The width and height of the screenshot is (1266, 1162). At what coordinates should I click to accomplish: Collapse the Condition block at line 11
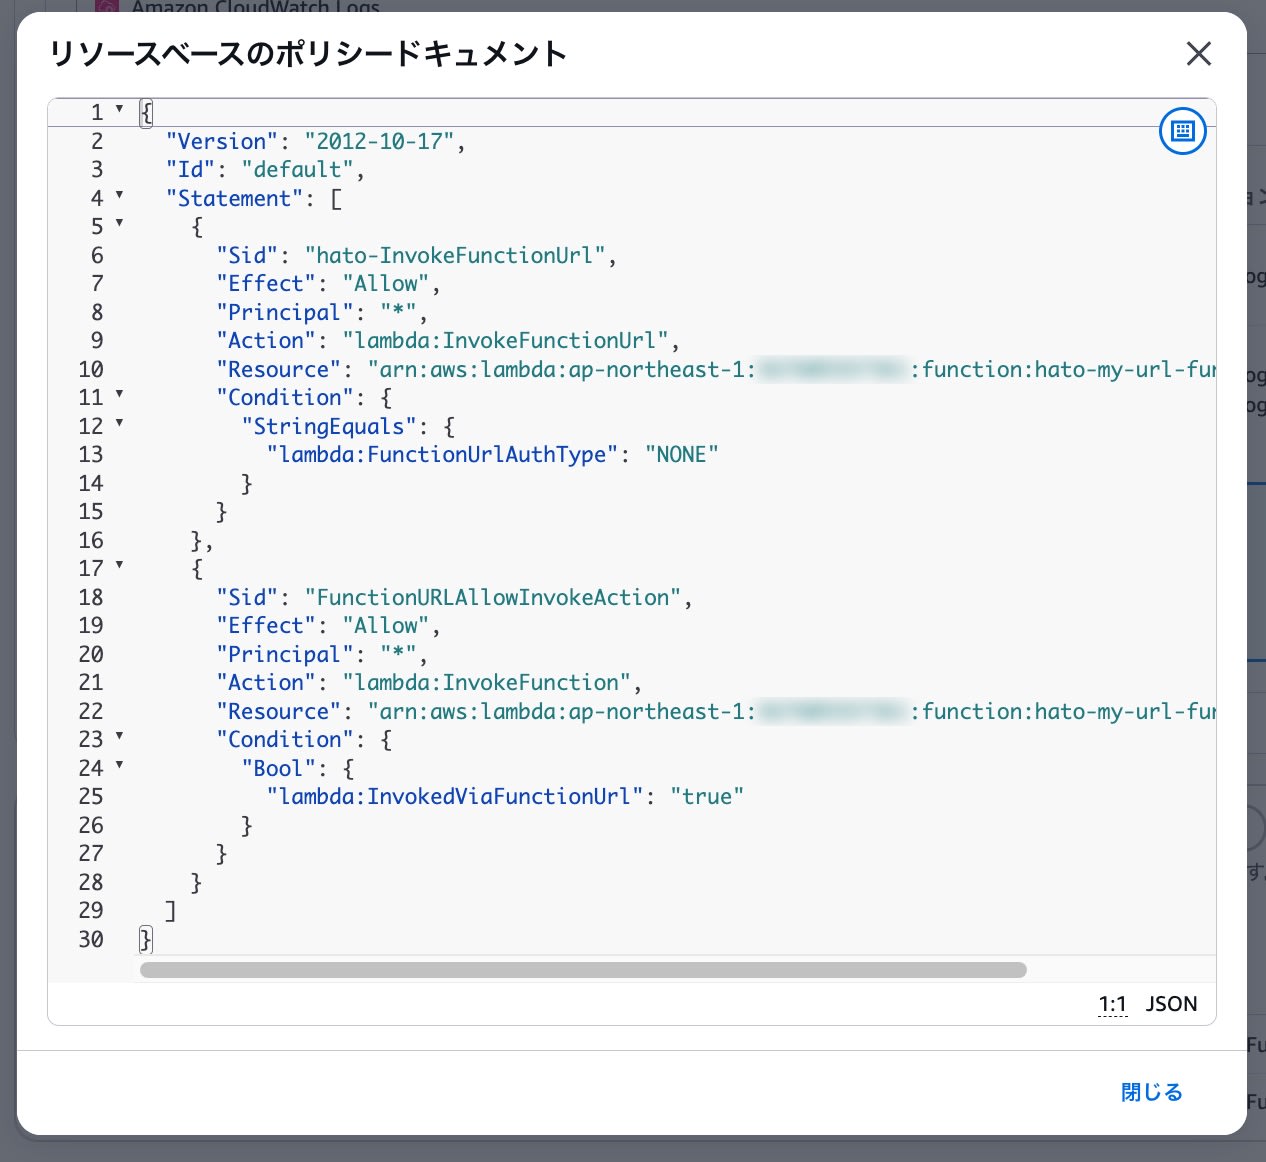coord(120,396)
